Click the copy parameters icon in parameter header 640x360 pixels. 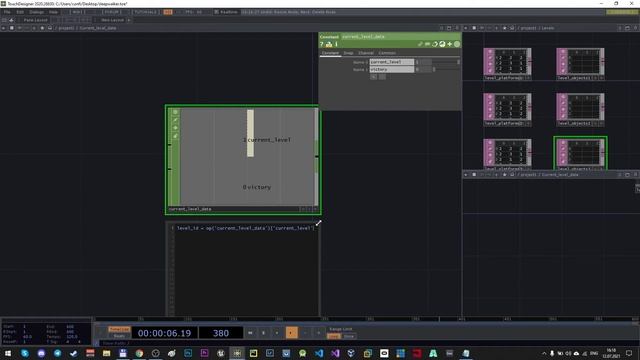pyautogui.click(x=427, y=44)
